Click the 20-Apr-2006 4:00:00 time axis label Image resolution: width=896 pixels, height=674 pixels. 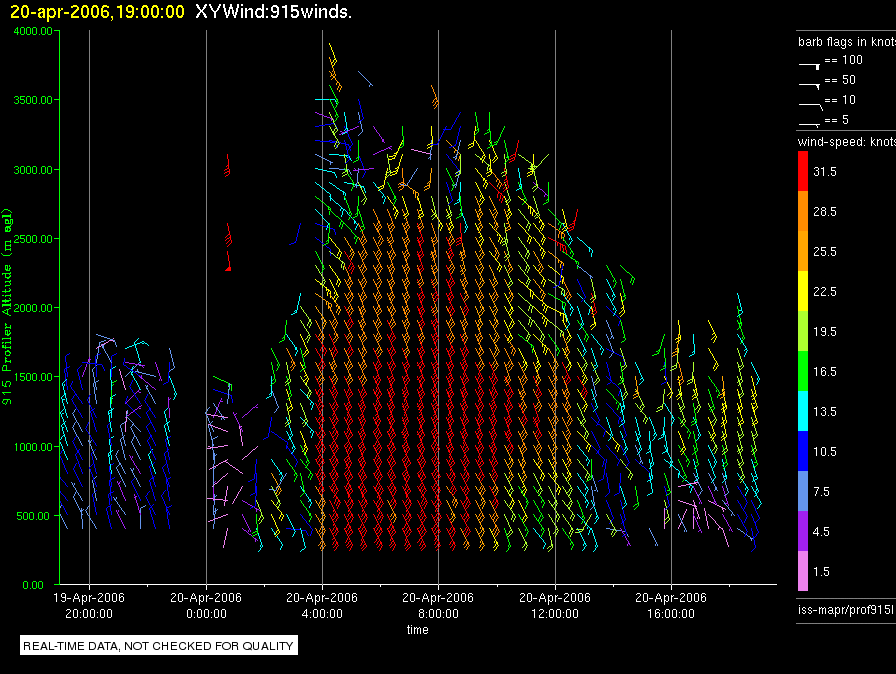click(322, 604)
